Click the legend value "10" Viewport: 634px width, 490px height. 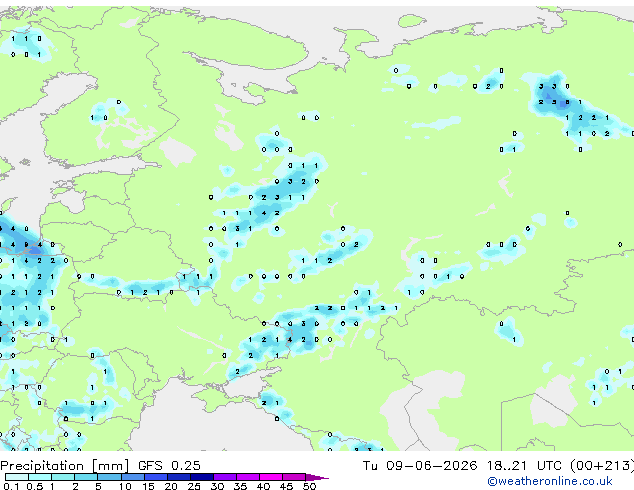125,486
